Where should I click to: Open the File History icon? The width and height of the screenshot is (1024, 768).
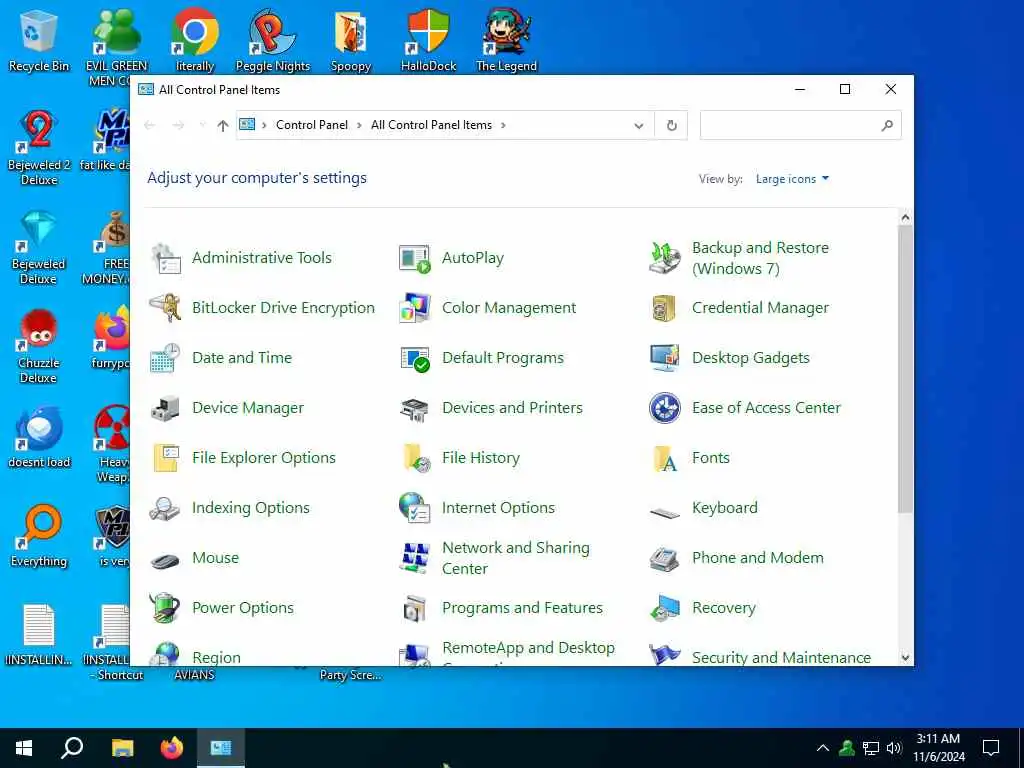click(x=415, y=458)
